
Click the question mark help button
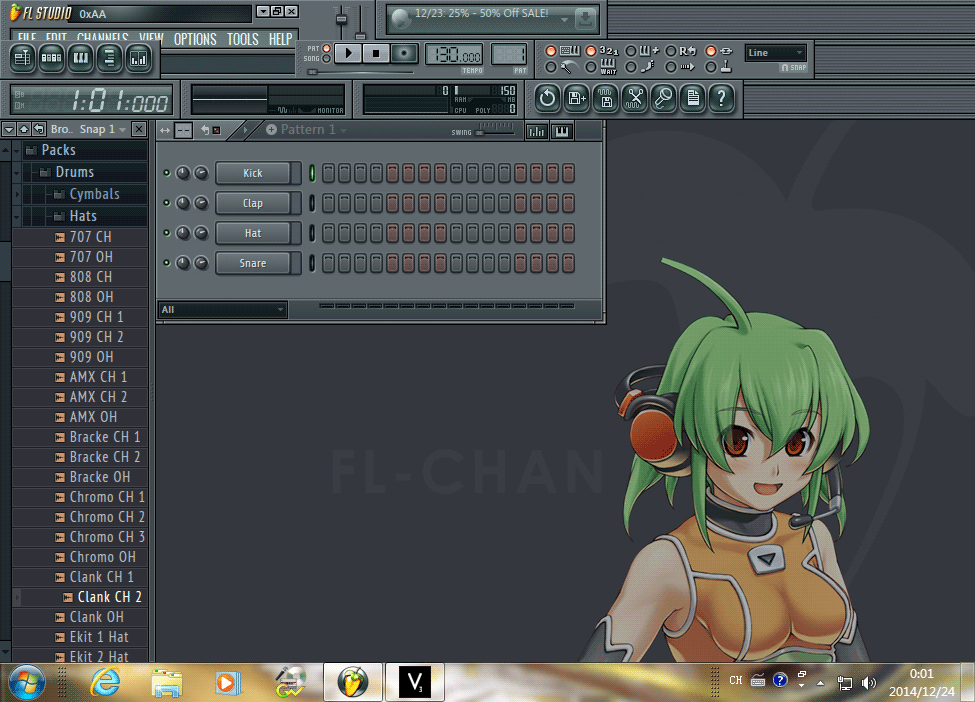point(722,98)
